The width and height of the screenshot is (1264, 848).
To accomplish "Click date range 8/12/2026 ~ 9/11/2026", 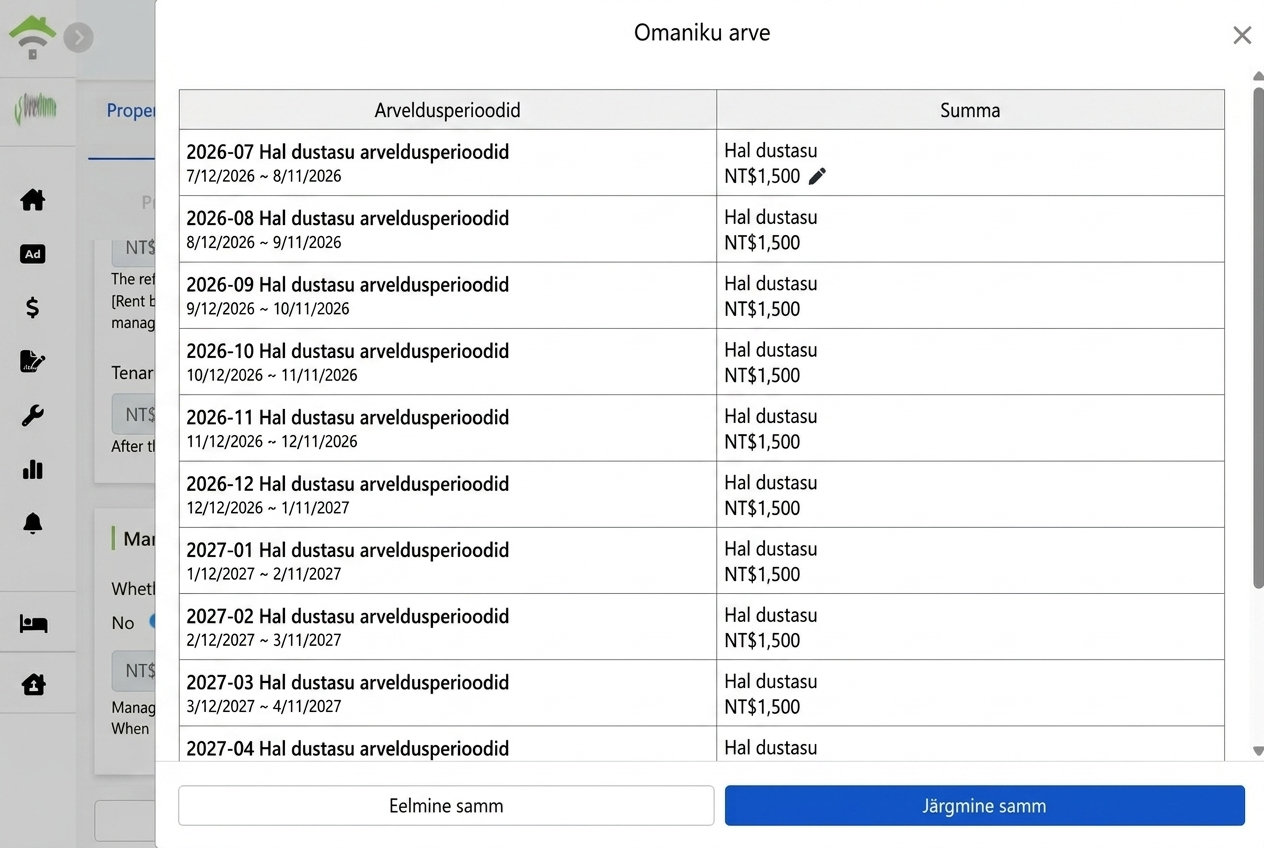I will (264, 242).
